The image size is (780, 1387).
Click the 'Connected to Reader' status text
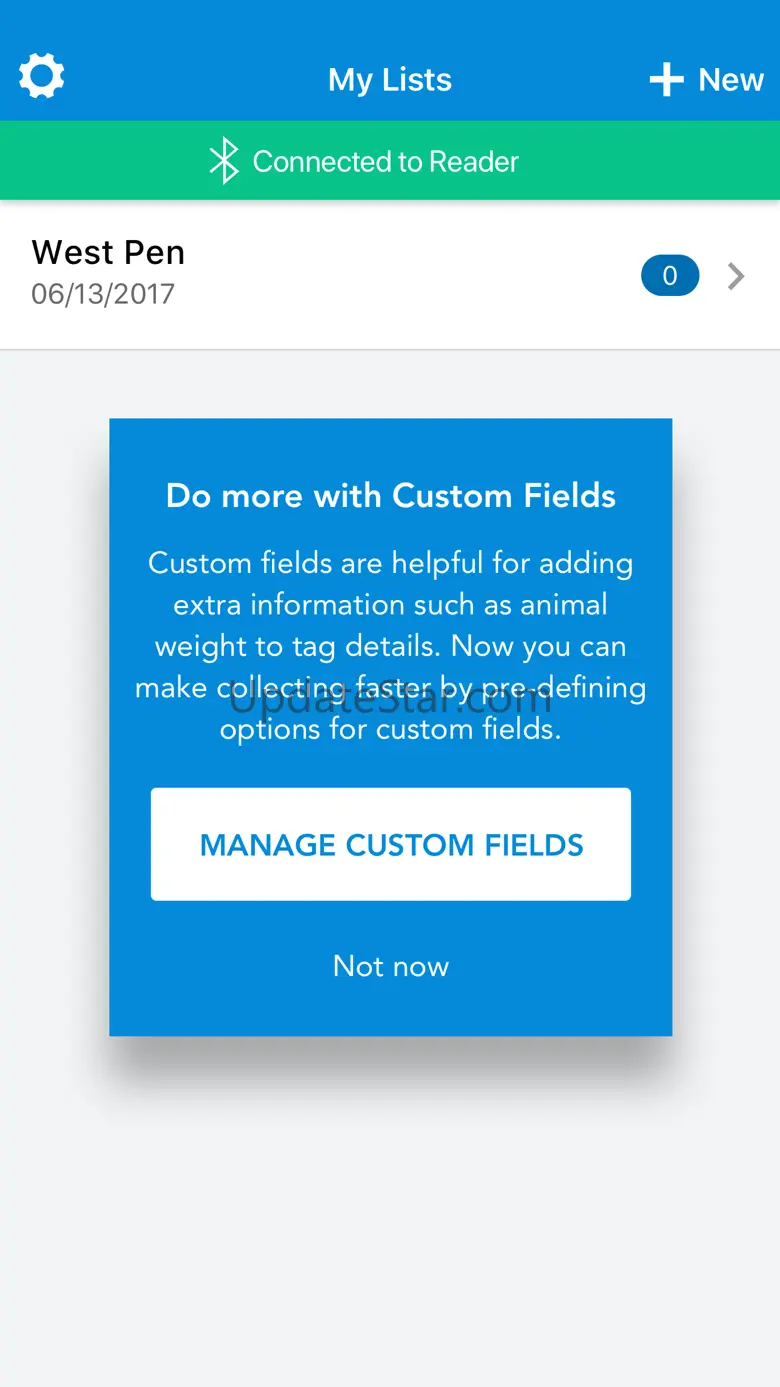(385, 162)
